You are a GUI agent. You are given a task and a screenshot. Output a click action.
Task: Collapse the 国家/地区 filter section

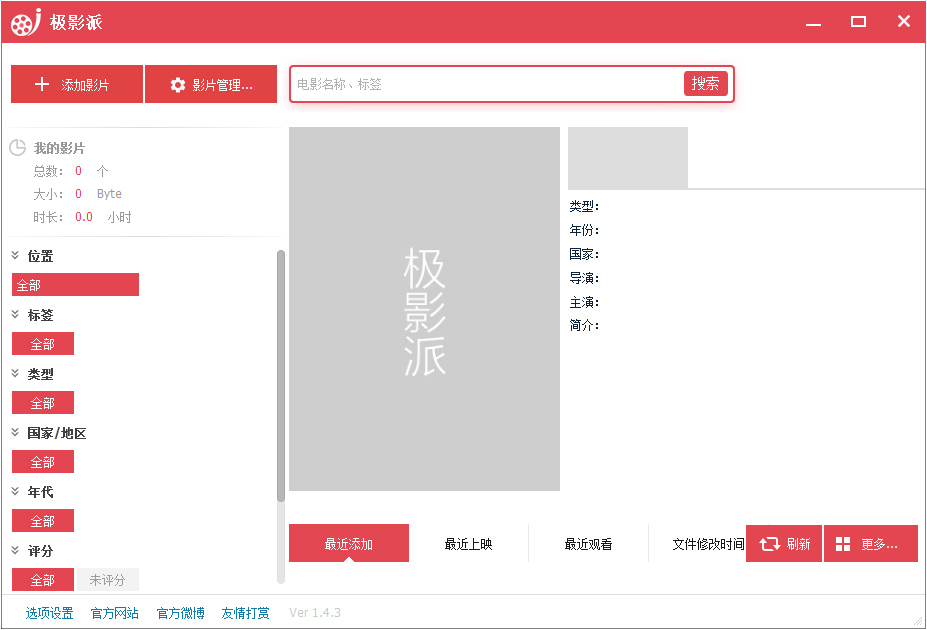tap(16, 433)
